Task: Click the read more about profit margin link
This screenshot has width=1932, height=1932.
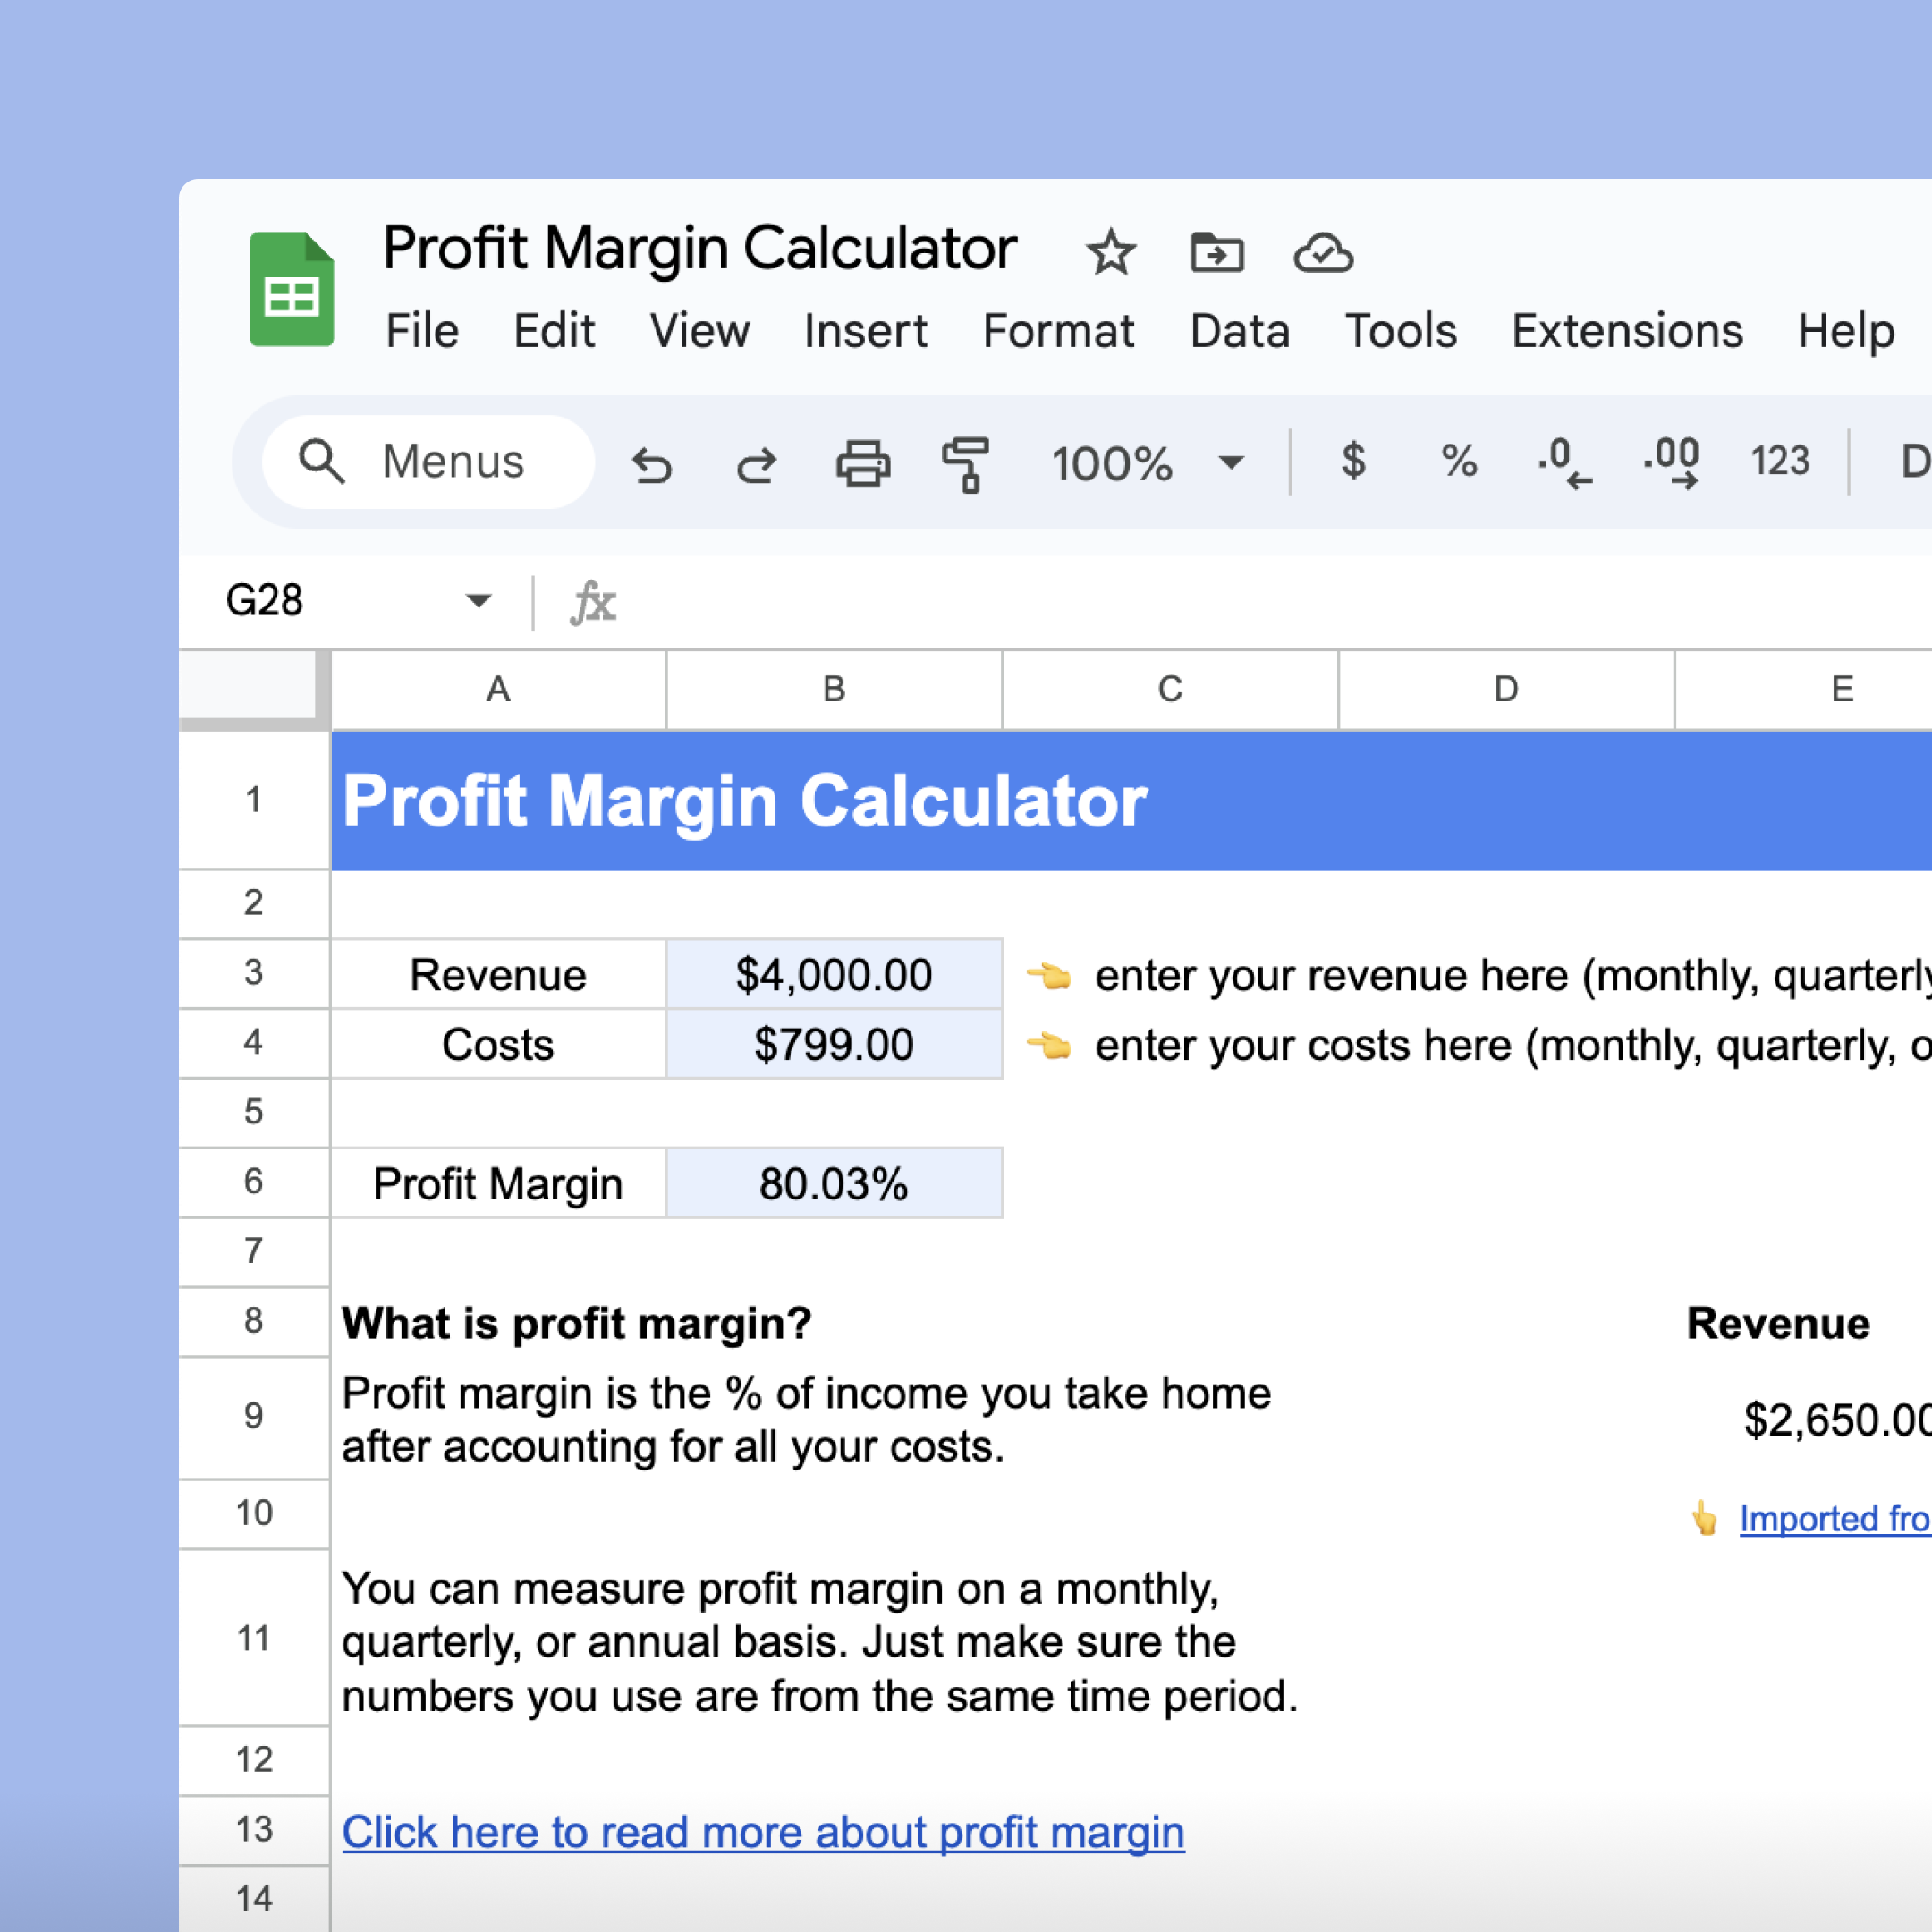Action: pyautogui.click(x=763, y=1832)
